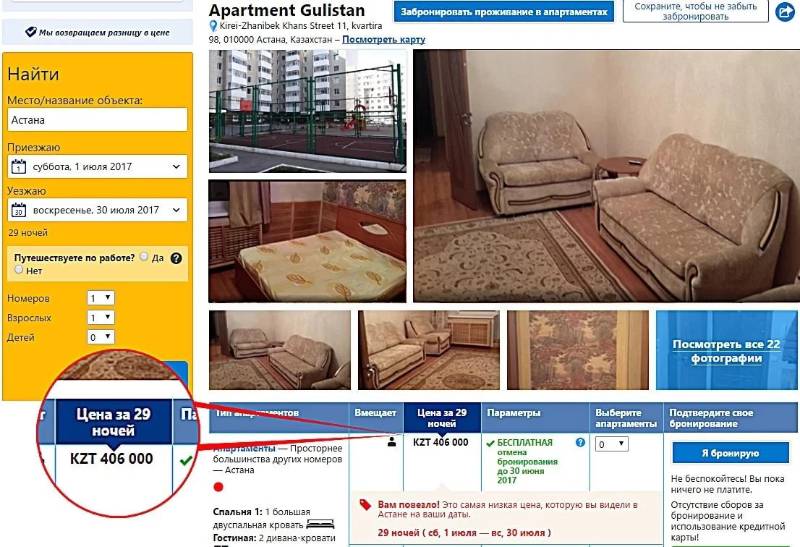Viewport: 800px width, 547px height.
Task: Click the map pin icon beside address
Action: point(213,26)
